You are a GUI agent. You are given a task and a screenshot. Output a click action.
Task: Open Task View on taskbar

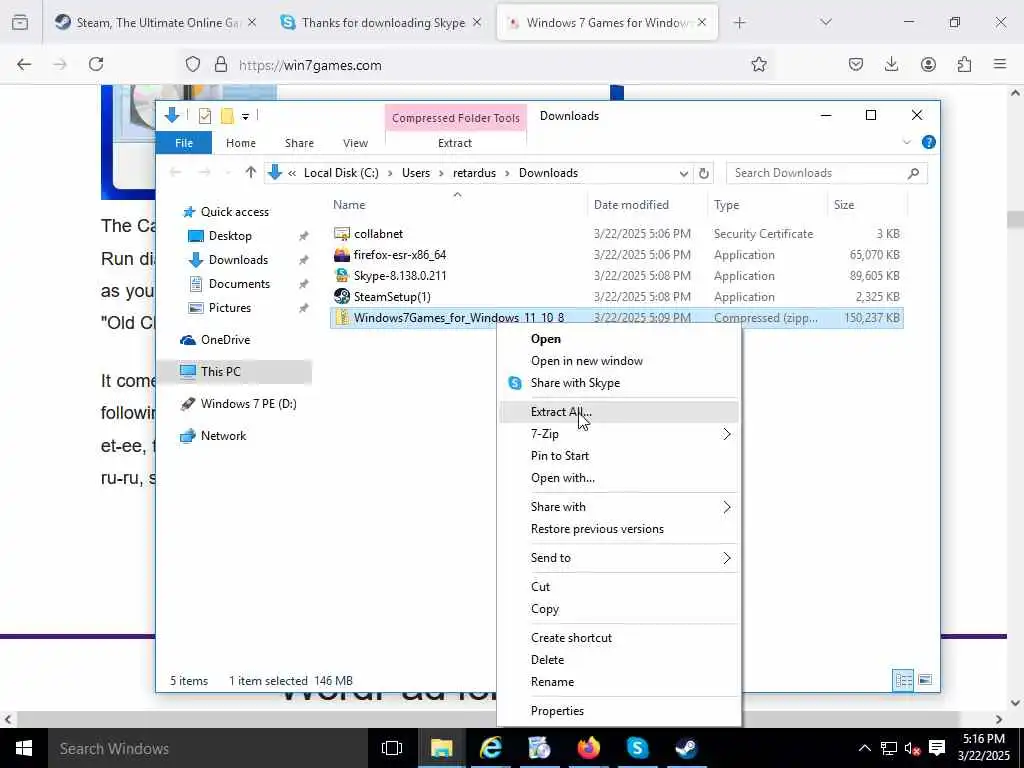coord(391,748)
